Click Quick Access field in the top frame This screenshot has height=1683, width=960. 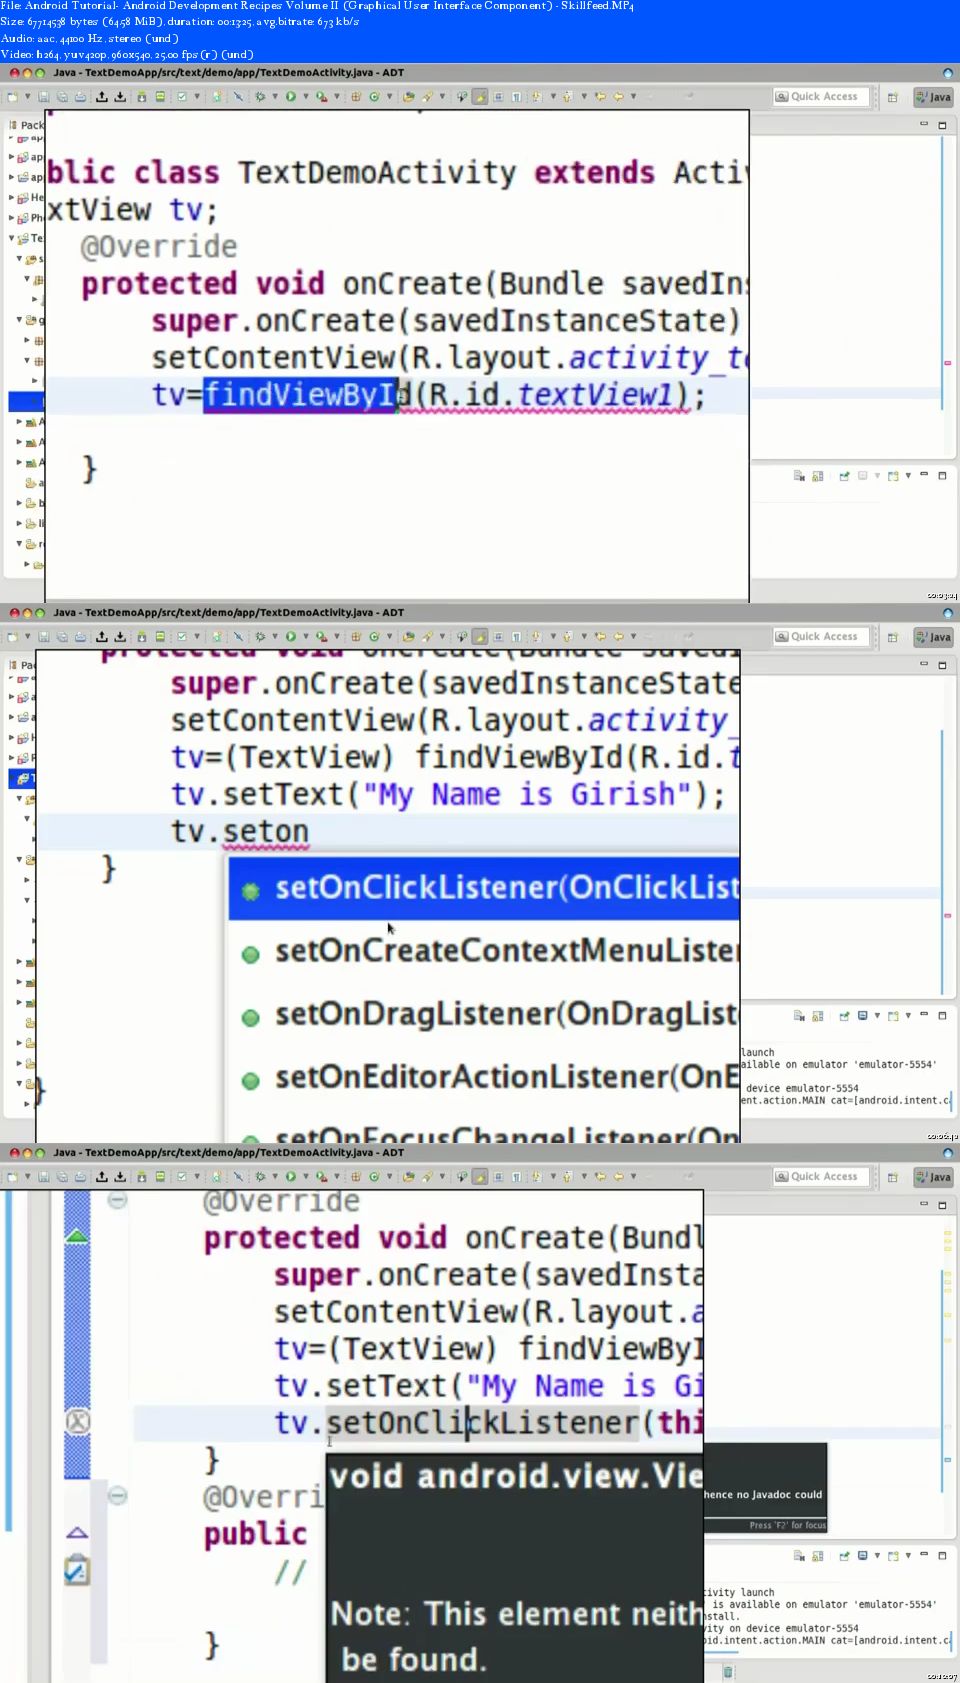(822, 97)
